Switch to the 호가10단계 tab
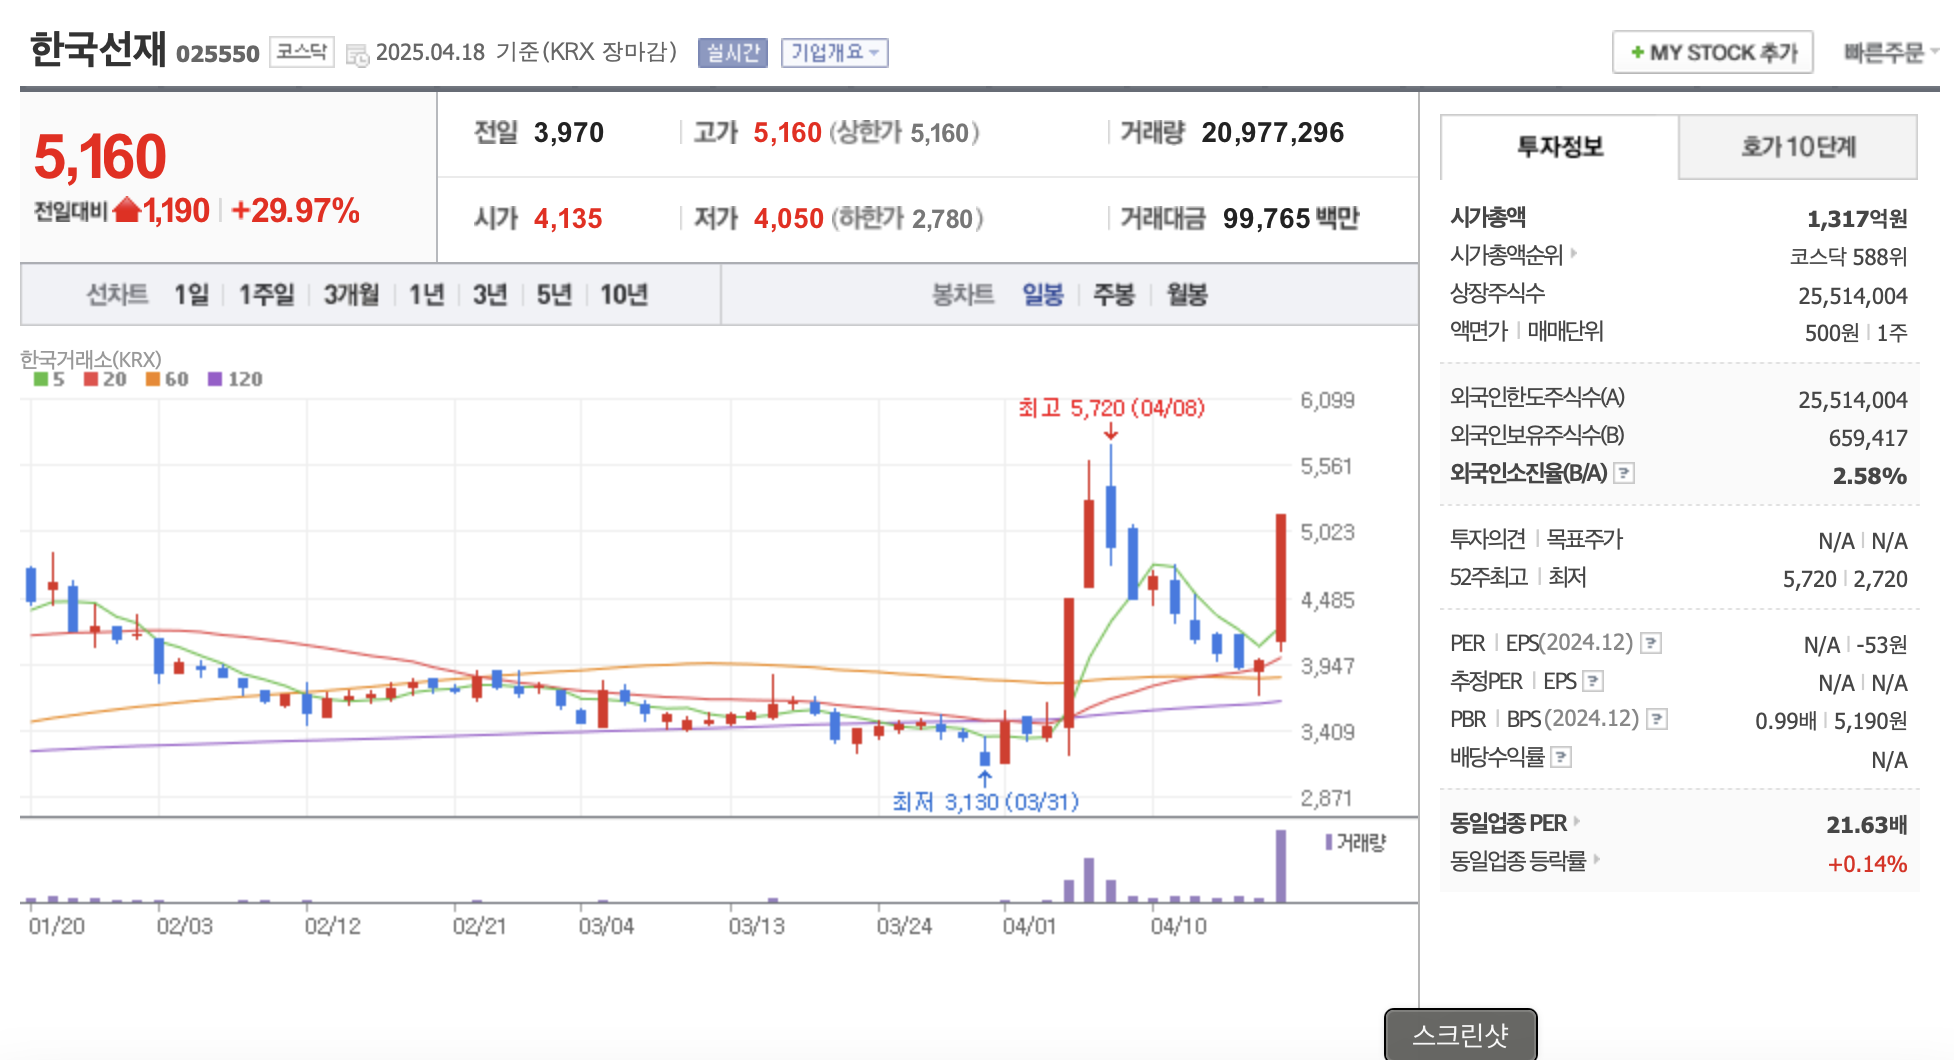 click(1798, 147)
